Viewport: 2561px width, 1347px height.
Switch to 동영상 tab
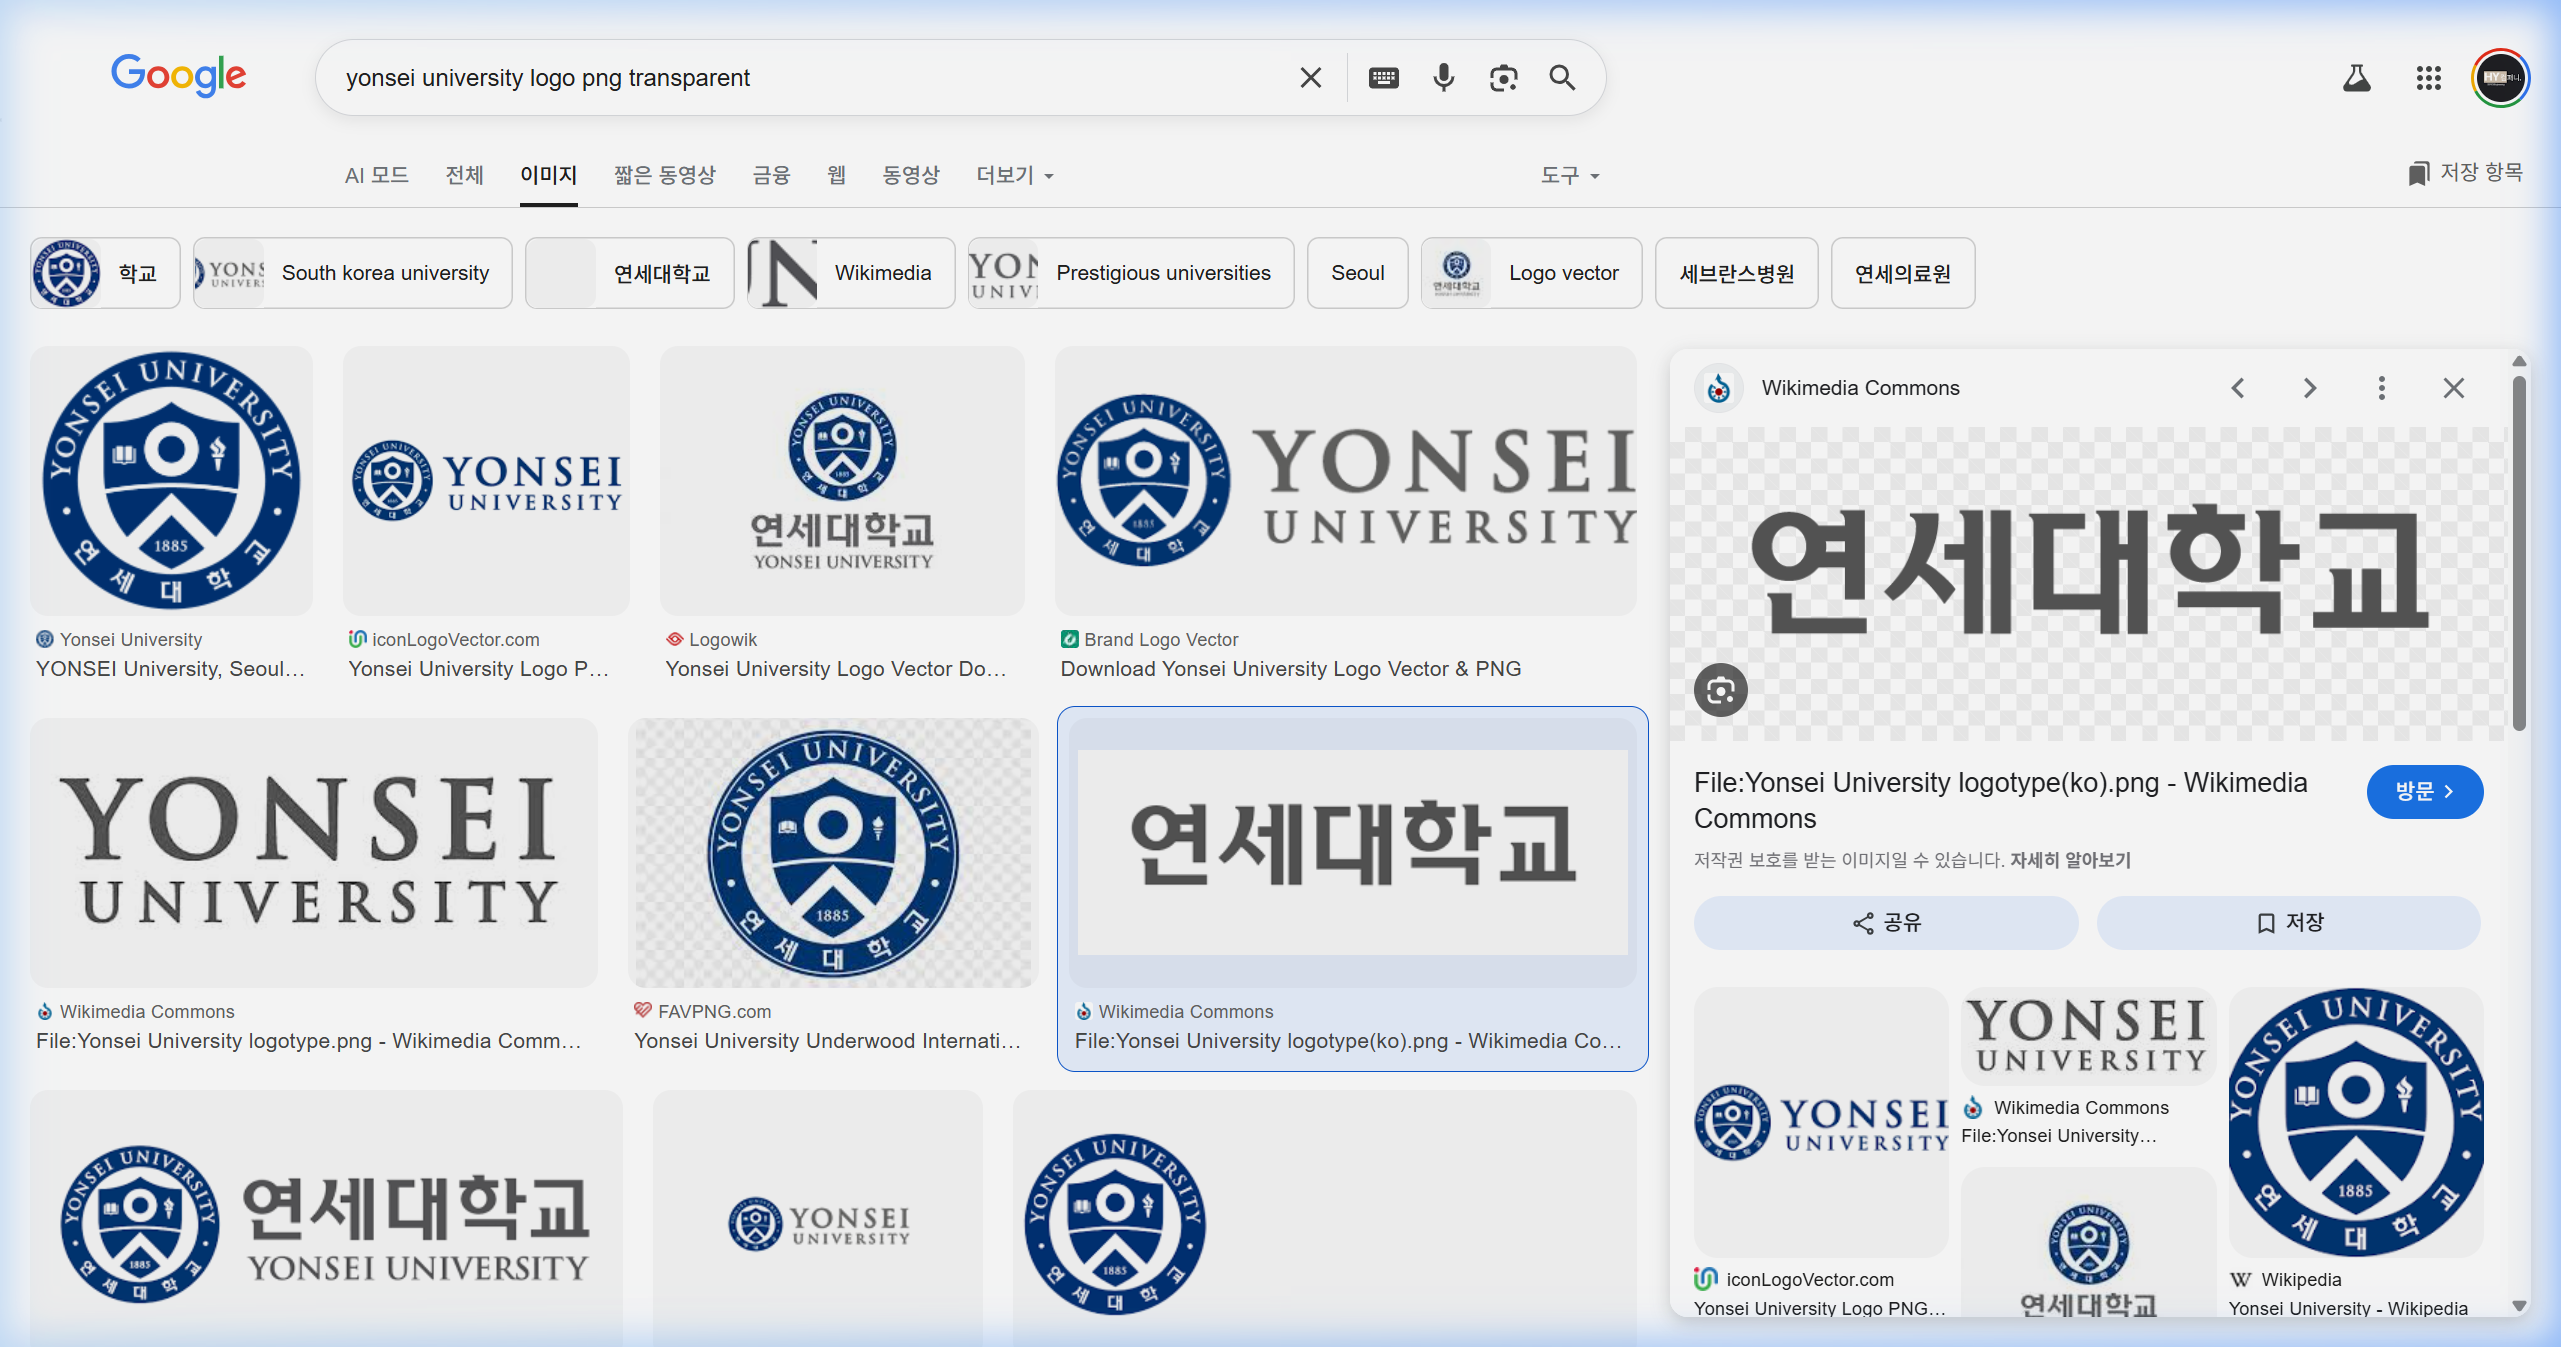(911, 175)
